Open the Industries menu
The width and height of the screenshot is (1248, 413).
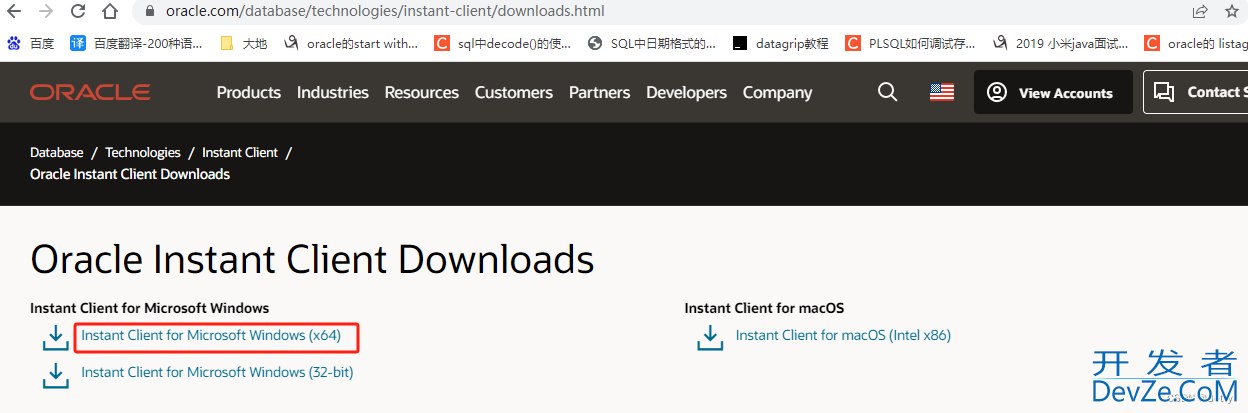coord(333,92)
